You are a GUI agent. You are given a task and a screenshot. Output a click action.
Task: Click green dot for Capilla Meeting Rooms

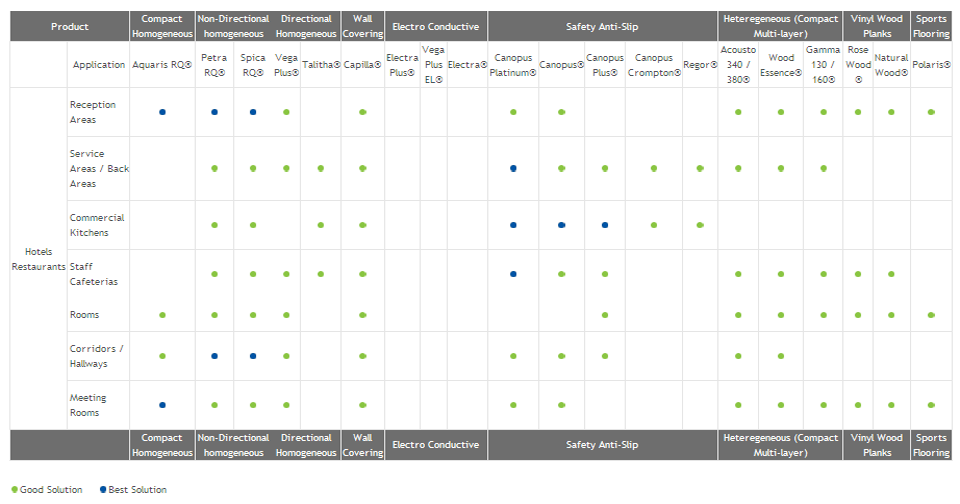coord(362,405)
